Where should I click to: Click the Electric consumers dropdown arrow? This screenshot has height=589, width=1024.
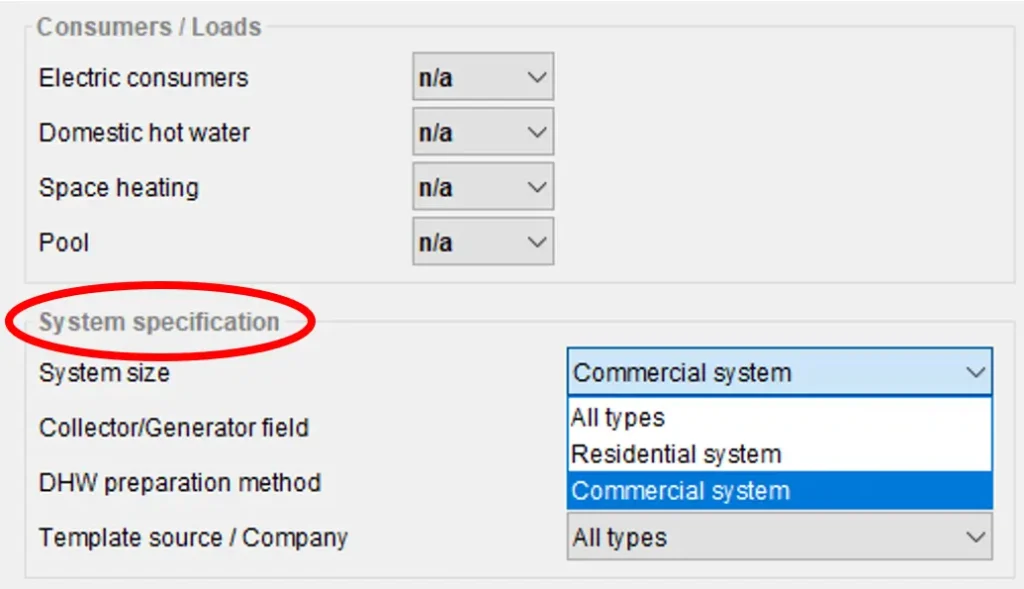pos(537,78)
